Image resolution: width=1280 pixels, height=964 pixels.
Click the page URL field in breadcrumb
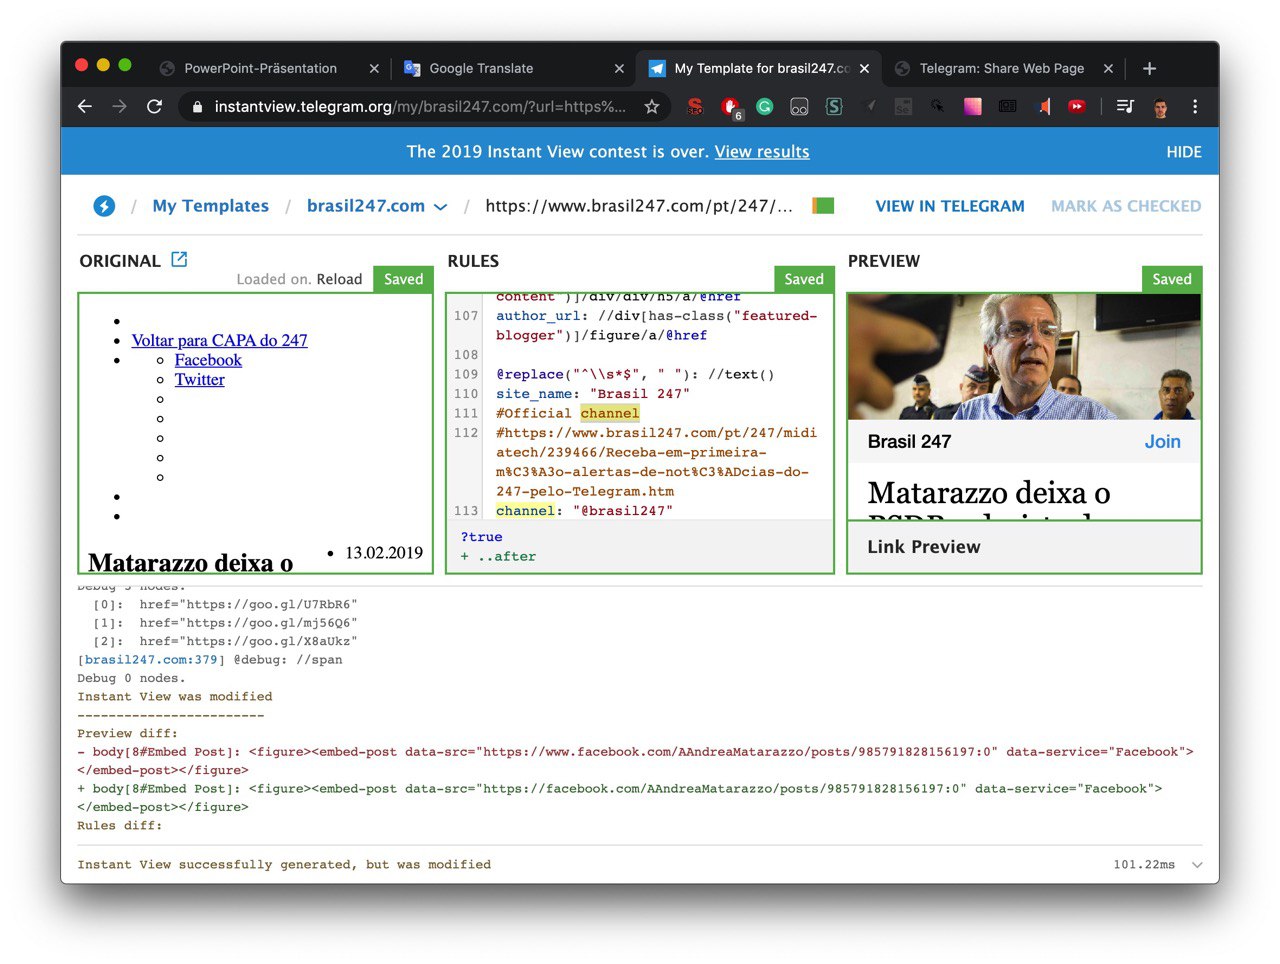tap(638, 206)
